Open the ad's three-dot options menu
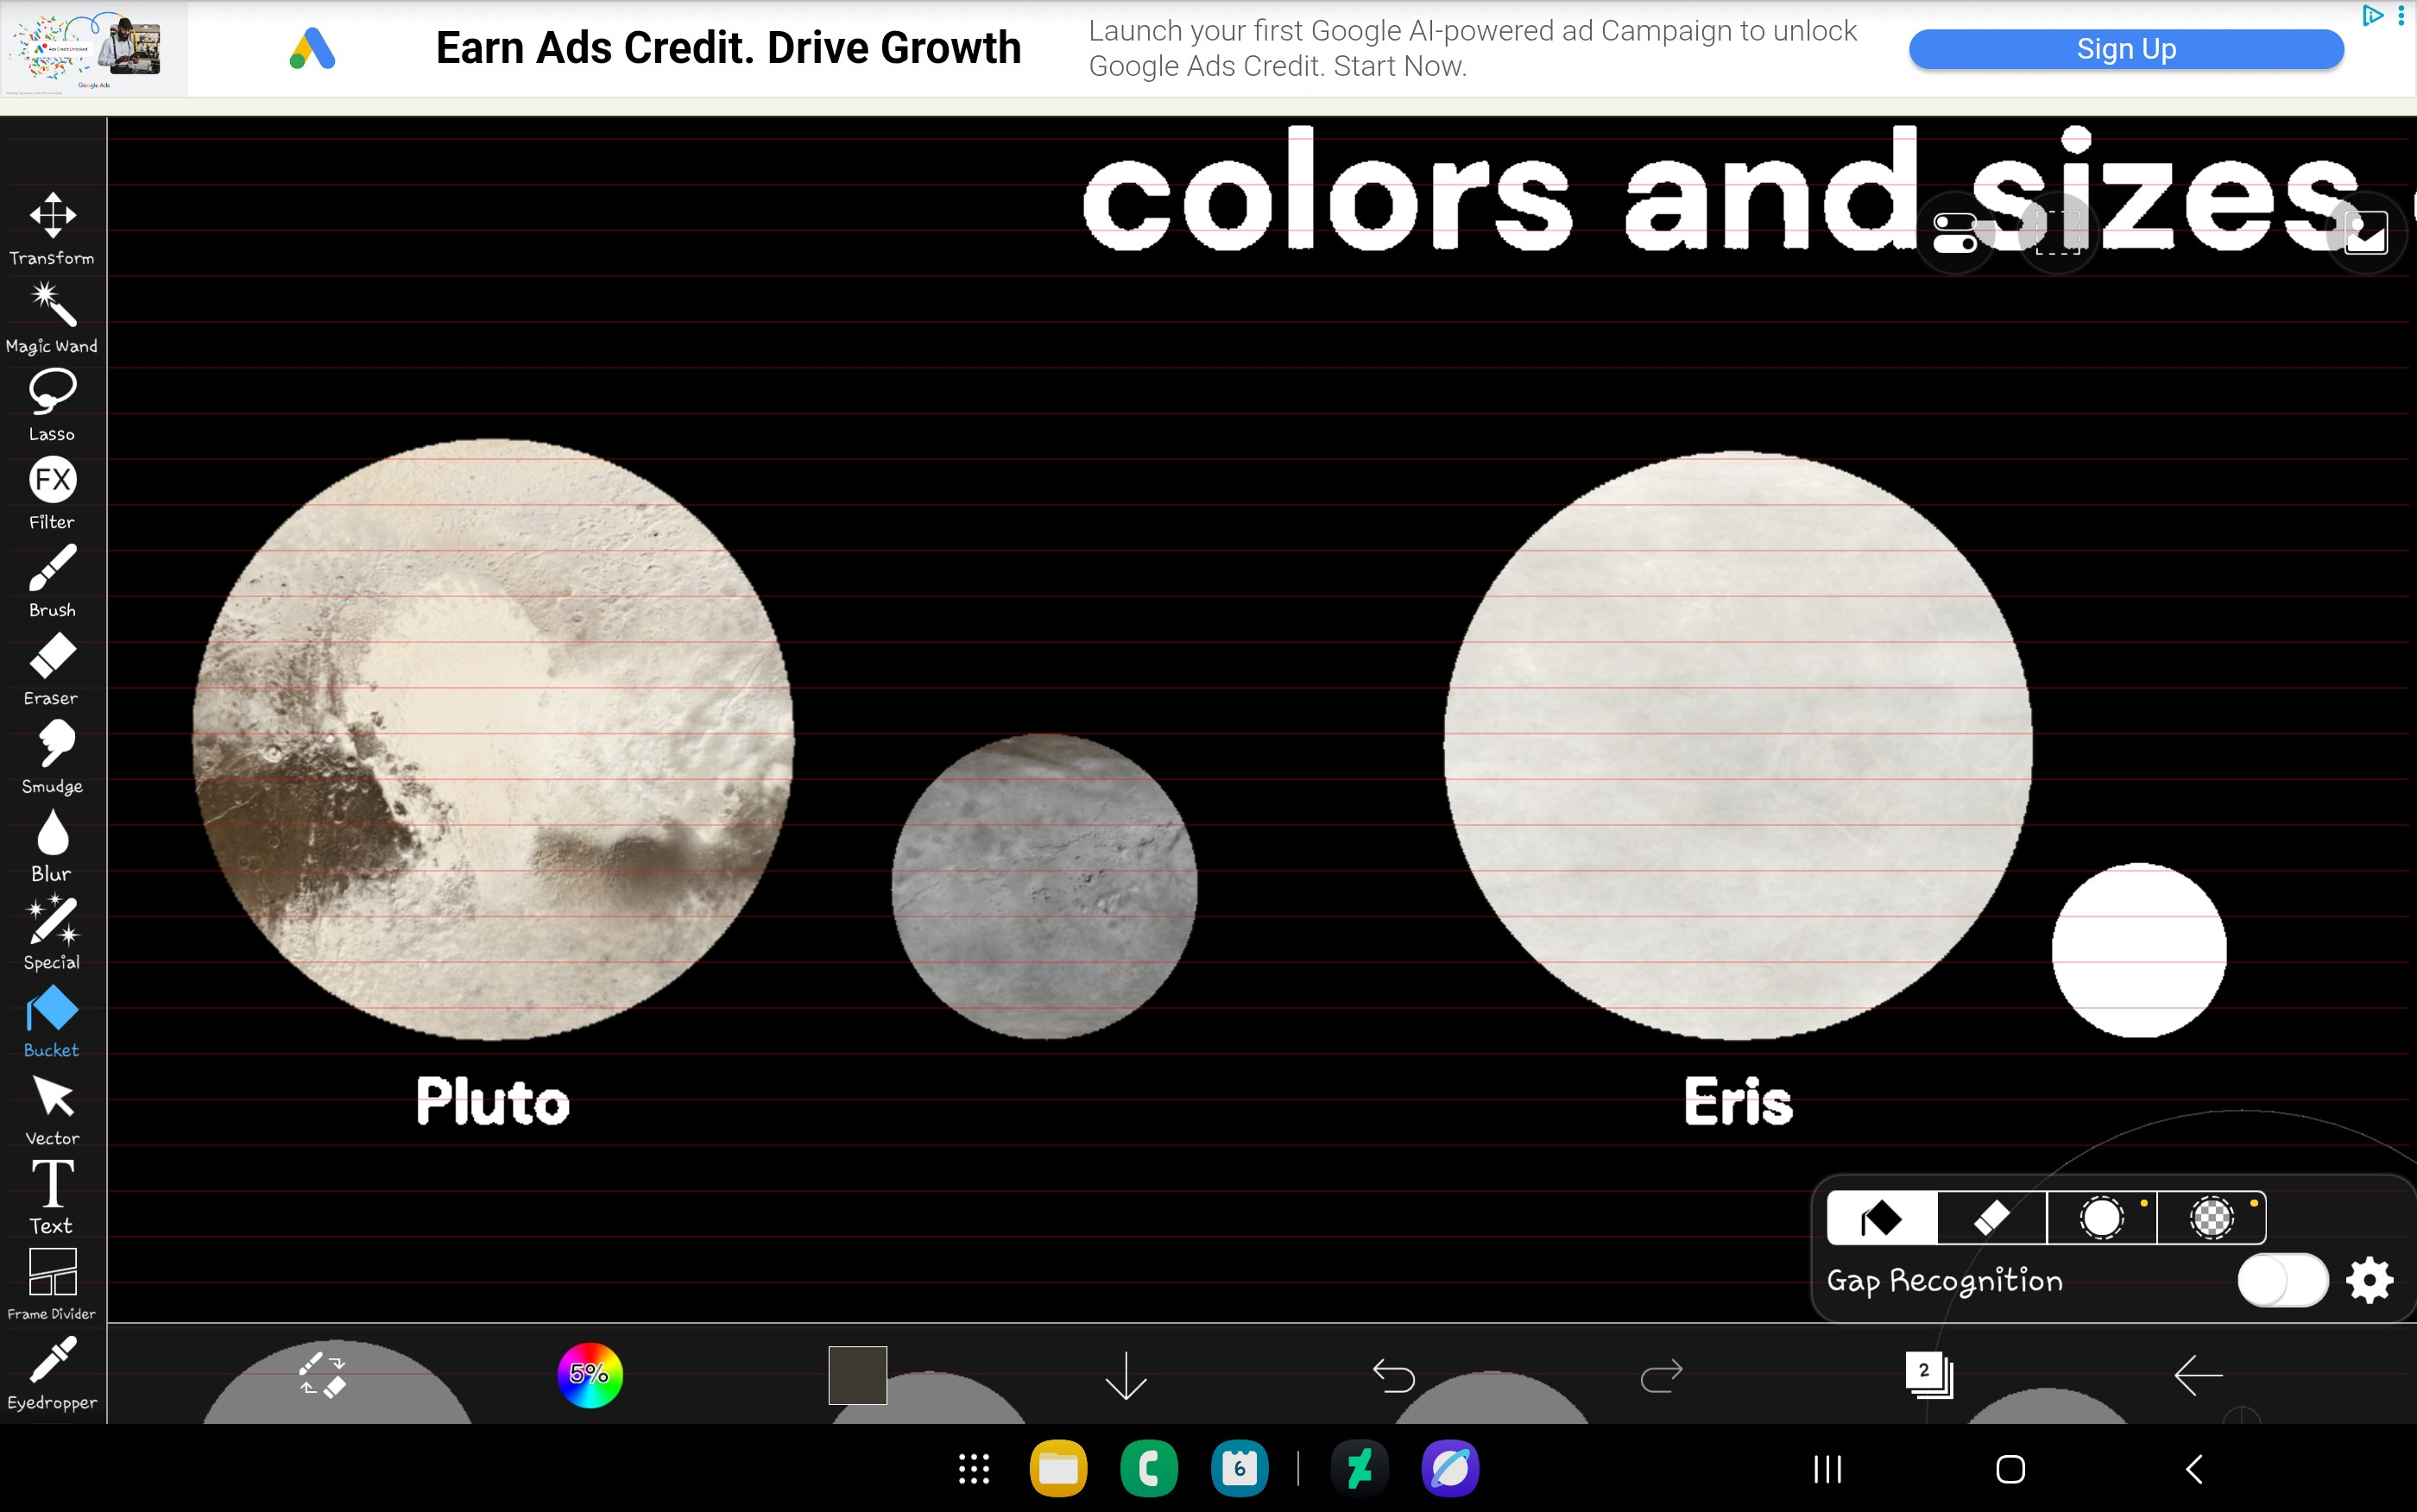The width and height of the screenshot is (2417, 1512). tap(2401, 15)
